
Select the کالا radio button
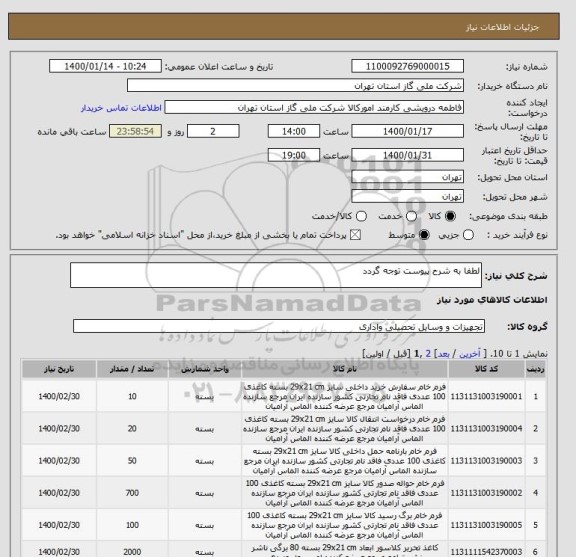click(x=450, y=216)
